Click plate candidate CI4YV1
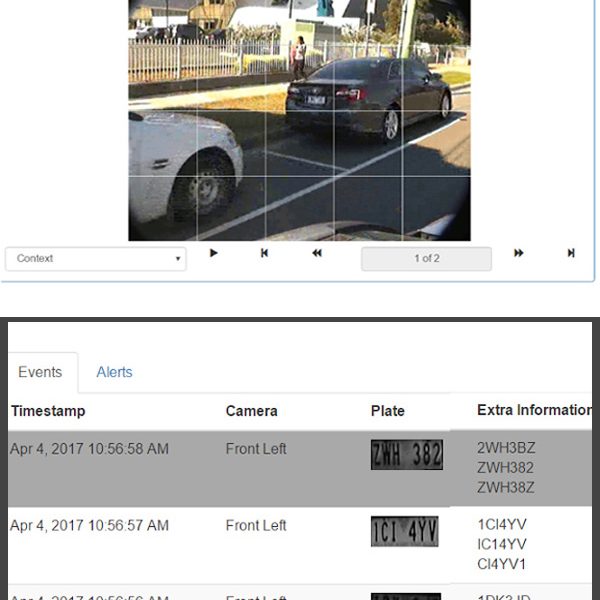The width and height of the screenshot is (600, 600). (502, 564)
